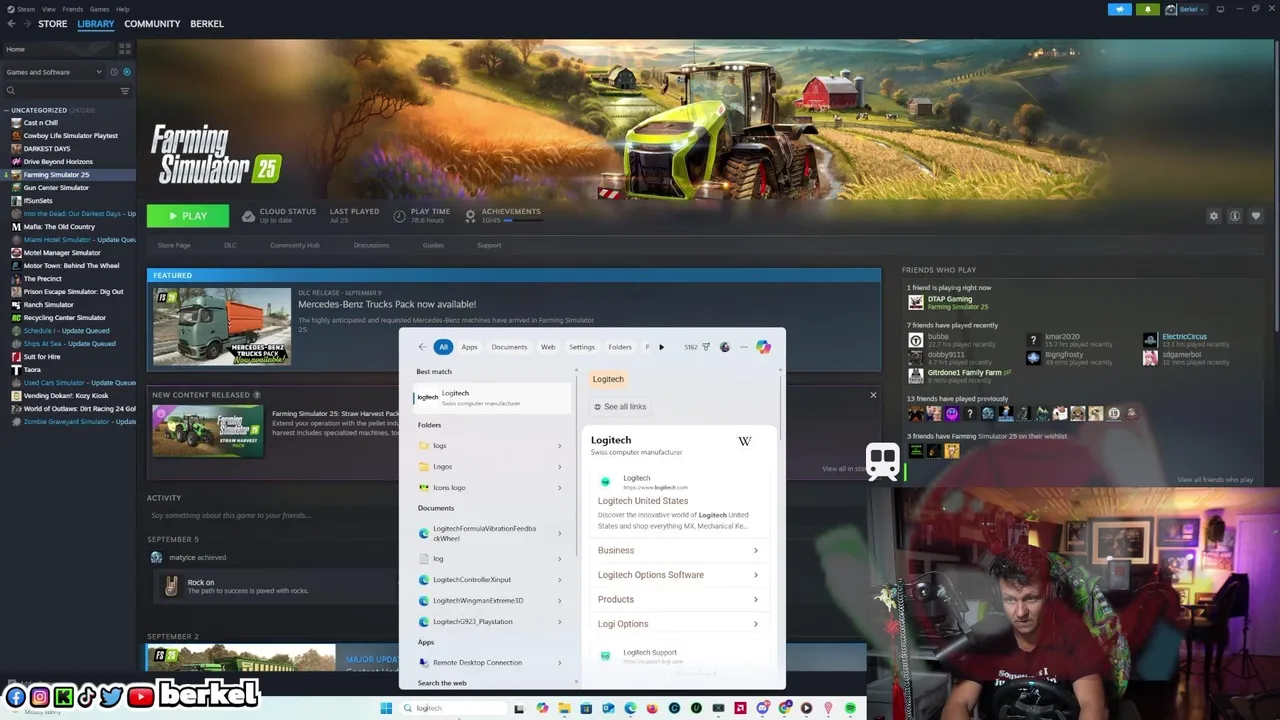1280x720 pixels.
Task: Click the taskbar search box
Action: click(455, 708)
